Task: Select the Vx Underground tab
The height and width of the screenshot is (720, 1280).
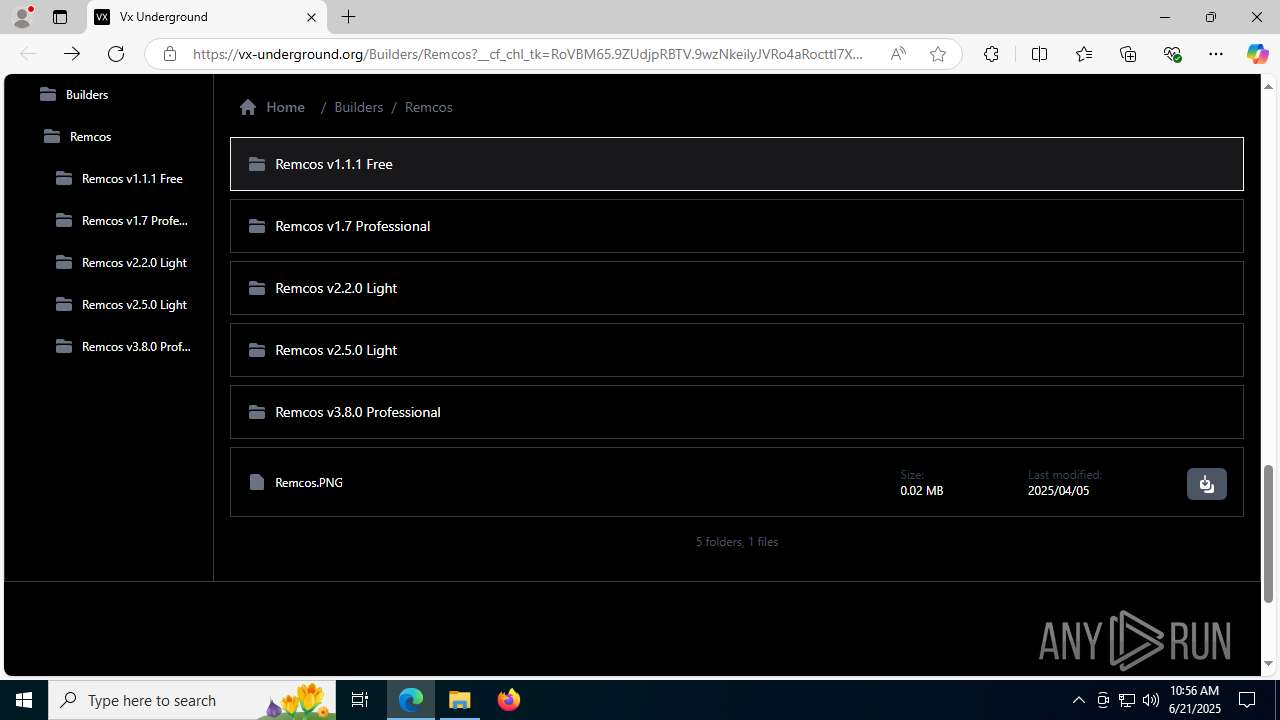Action: tap(207, 17)
